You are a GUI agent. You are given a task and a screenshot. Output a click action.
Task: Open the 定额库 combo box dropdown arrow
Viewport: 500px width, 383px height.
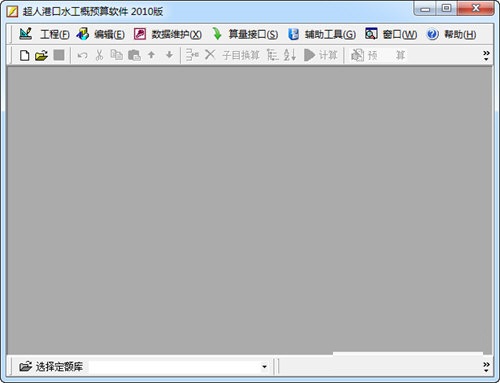264,367
